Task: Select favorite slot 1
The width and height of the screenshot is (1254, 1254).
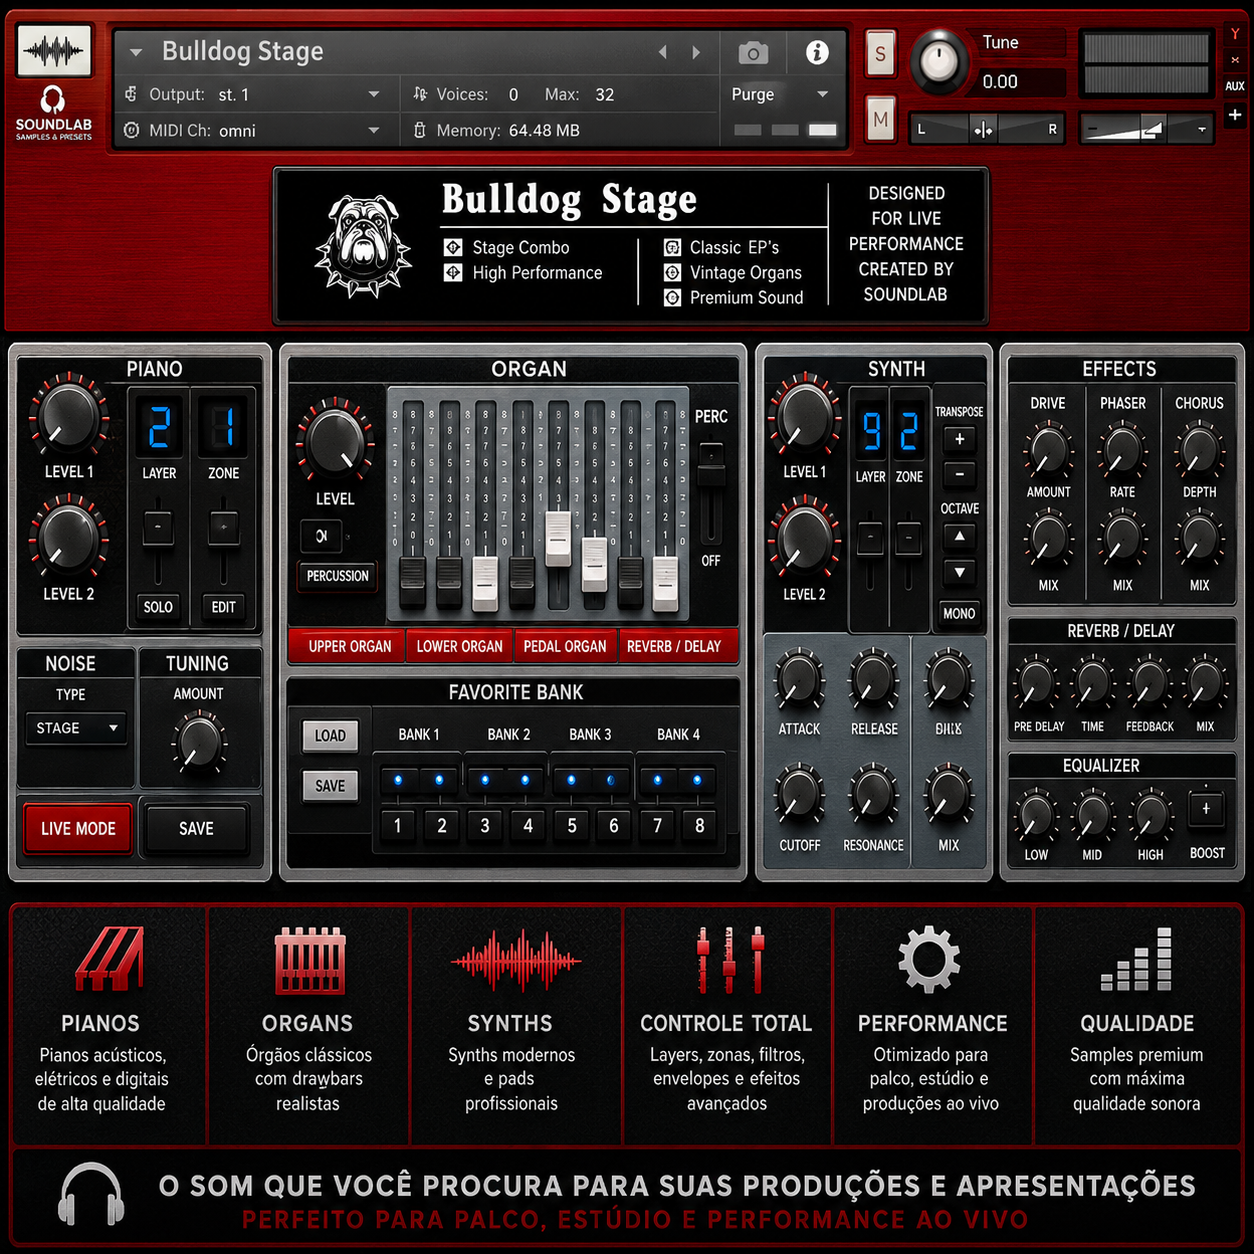Action: 398,825
